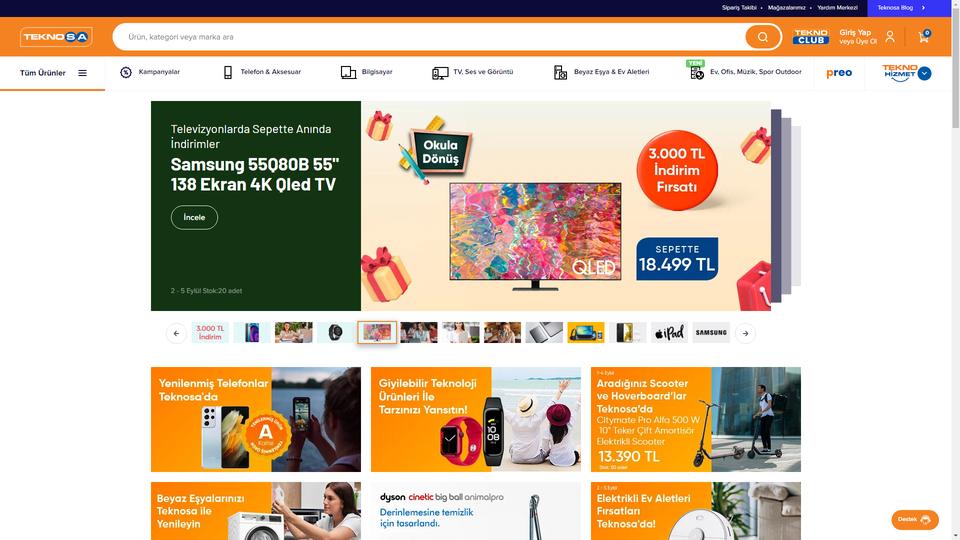Click the product search input field
Viewport: 960px width, 540px height.
click(x=429, y=37)
